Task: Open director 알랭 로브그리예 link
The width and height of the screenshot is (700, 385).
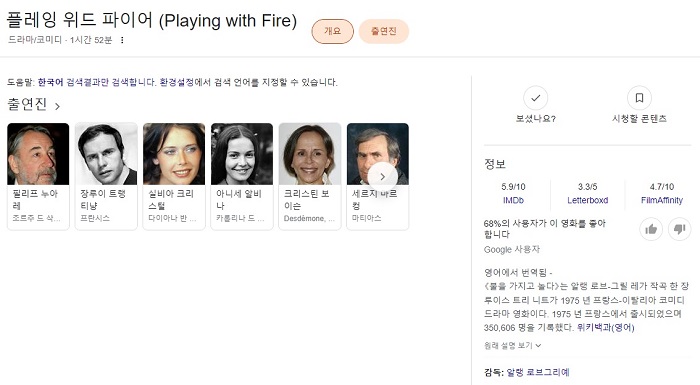Action: pyautogui.click(x=538, y=372)
